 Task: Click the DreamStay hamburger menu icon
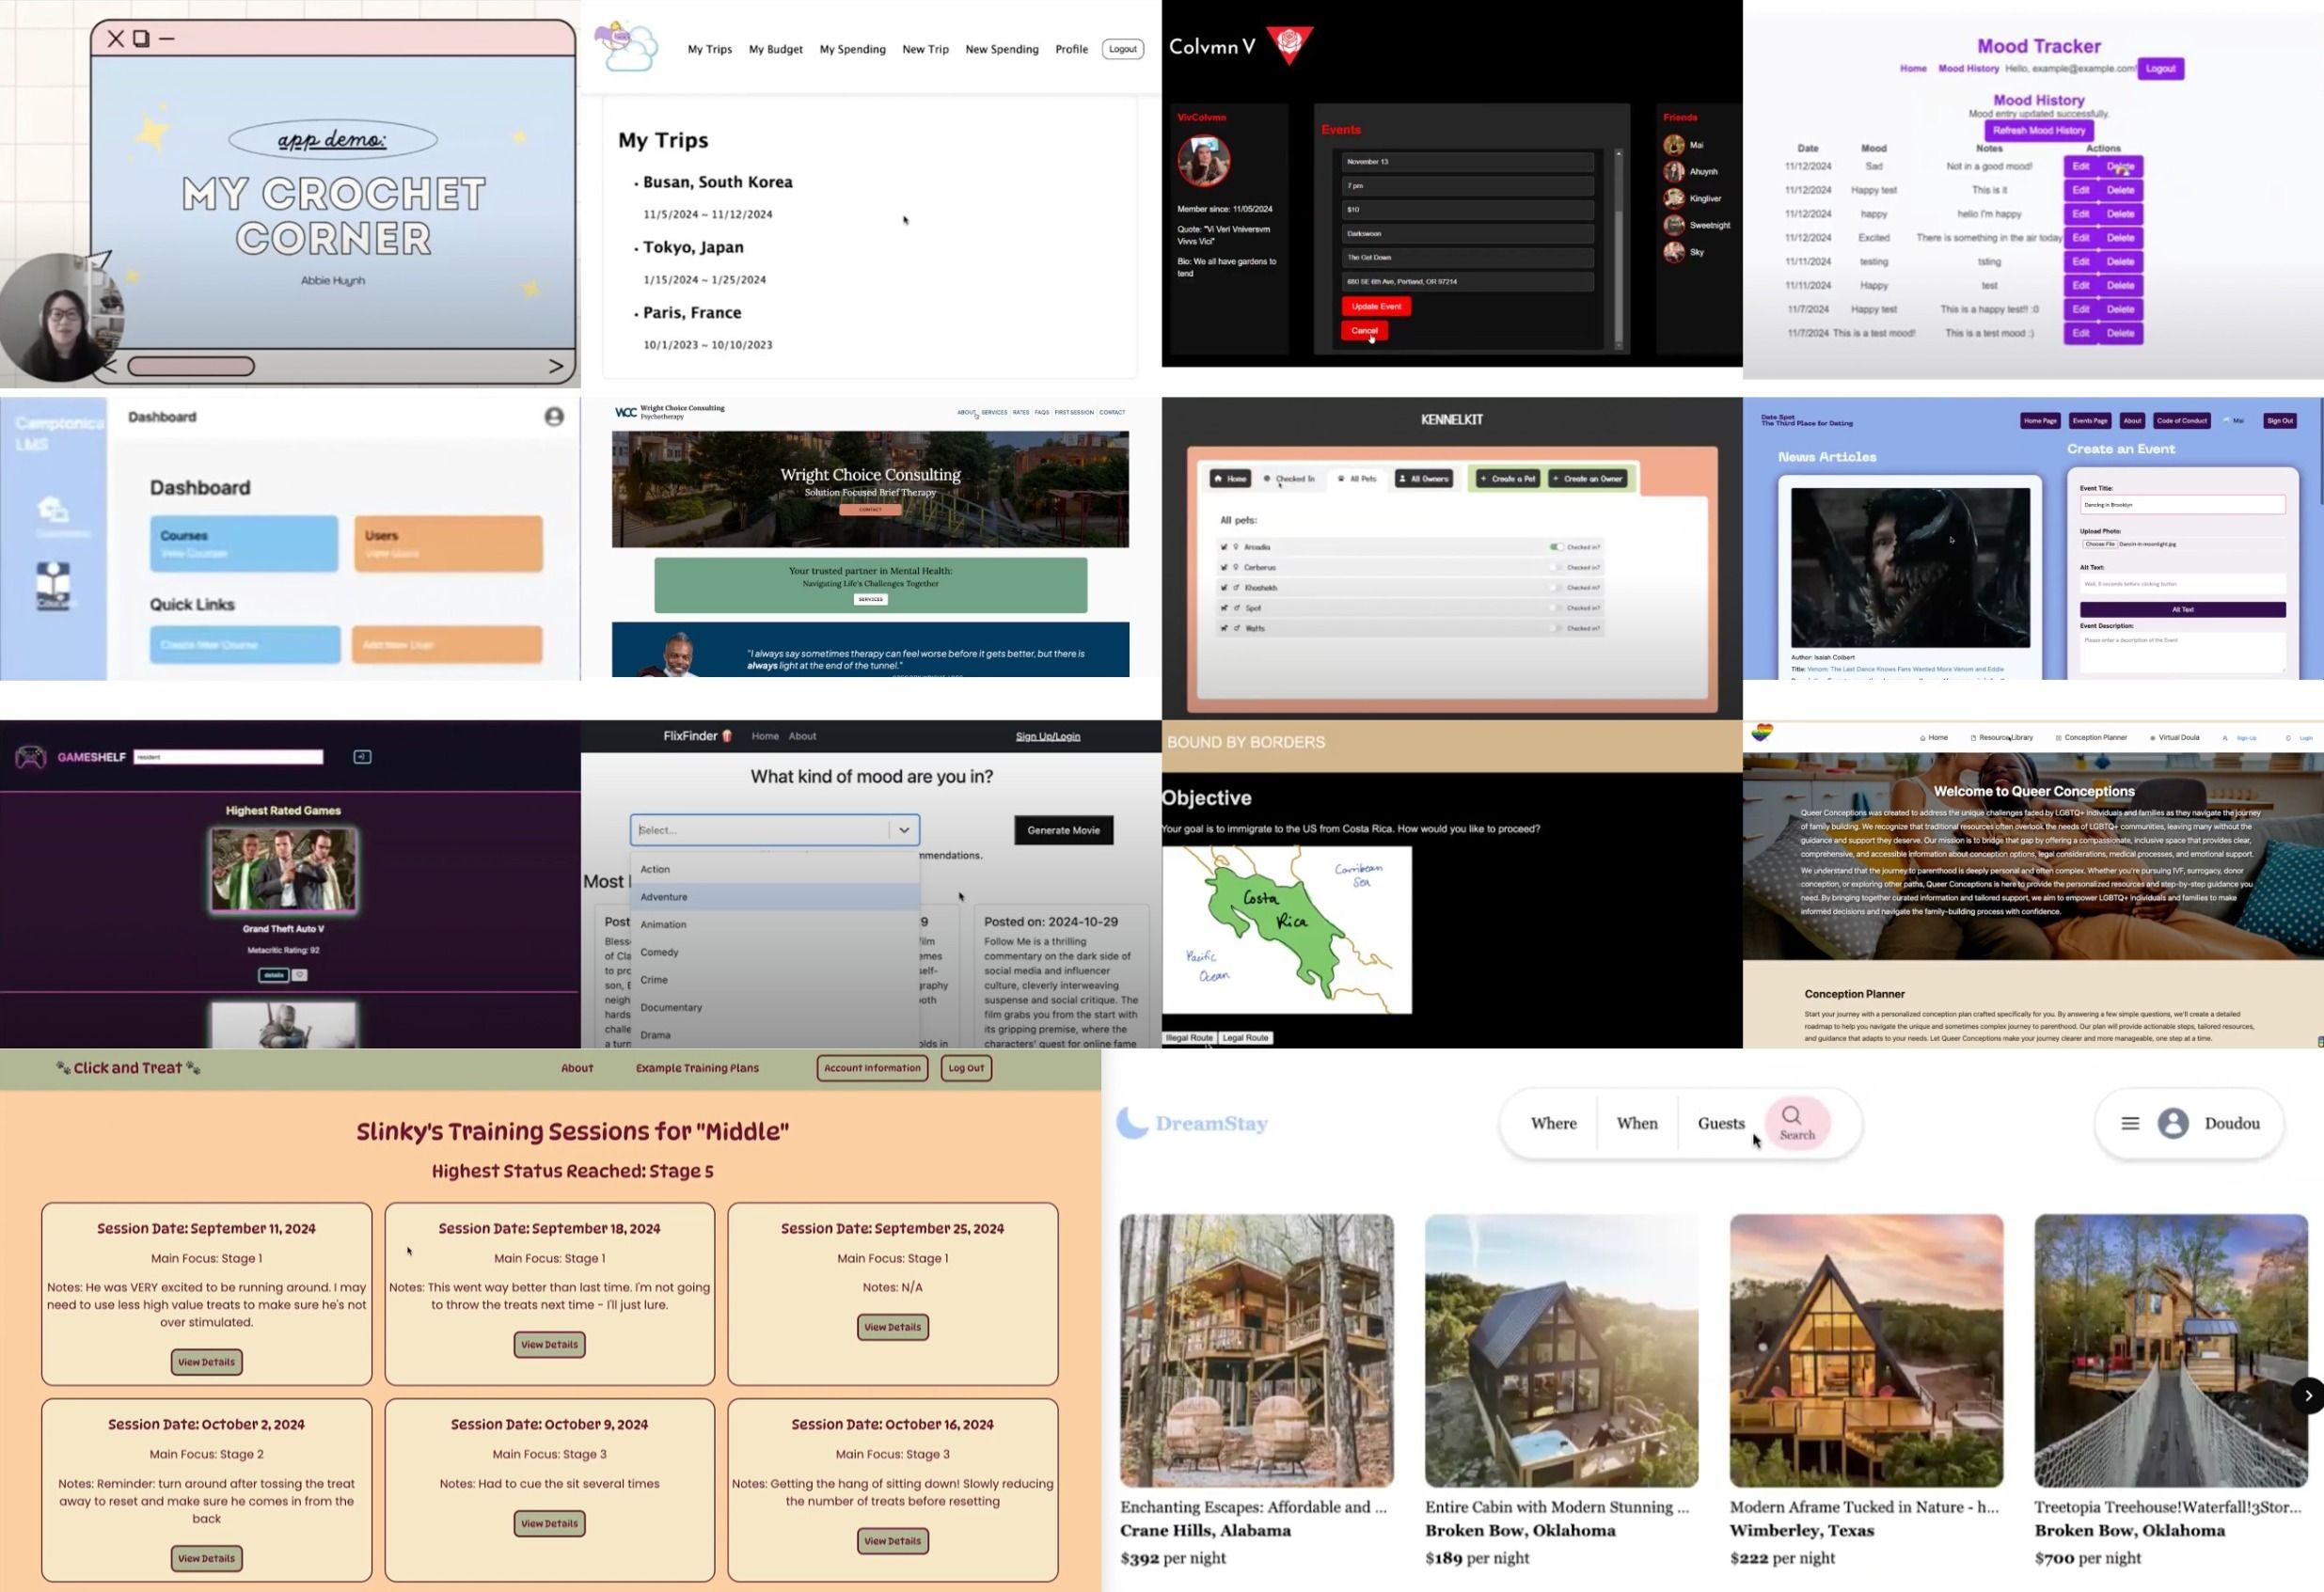(2131, 1123)
